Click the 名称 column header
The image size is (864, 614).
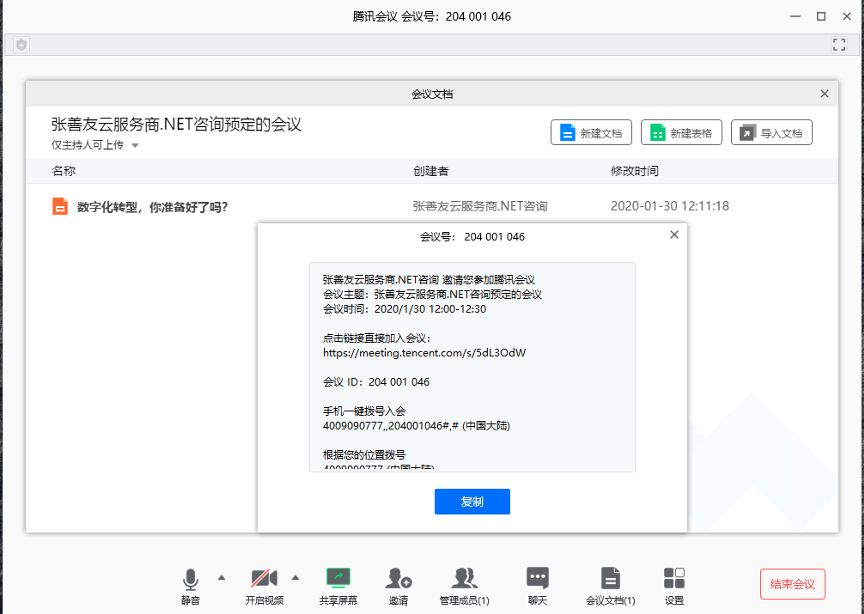pyautogui.click(x=63, y=171)
